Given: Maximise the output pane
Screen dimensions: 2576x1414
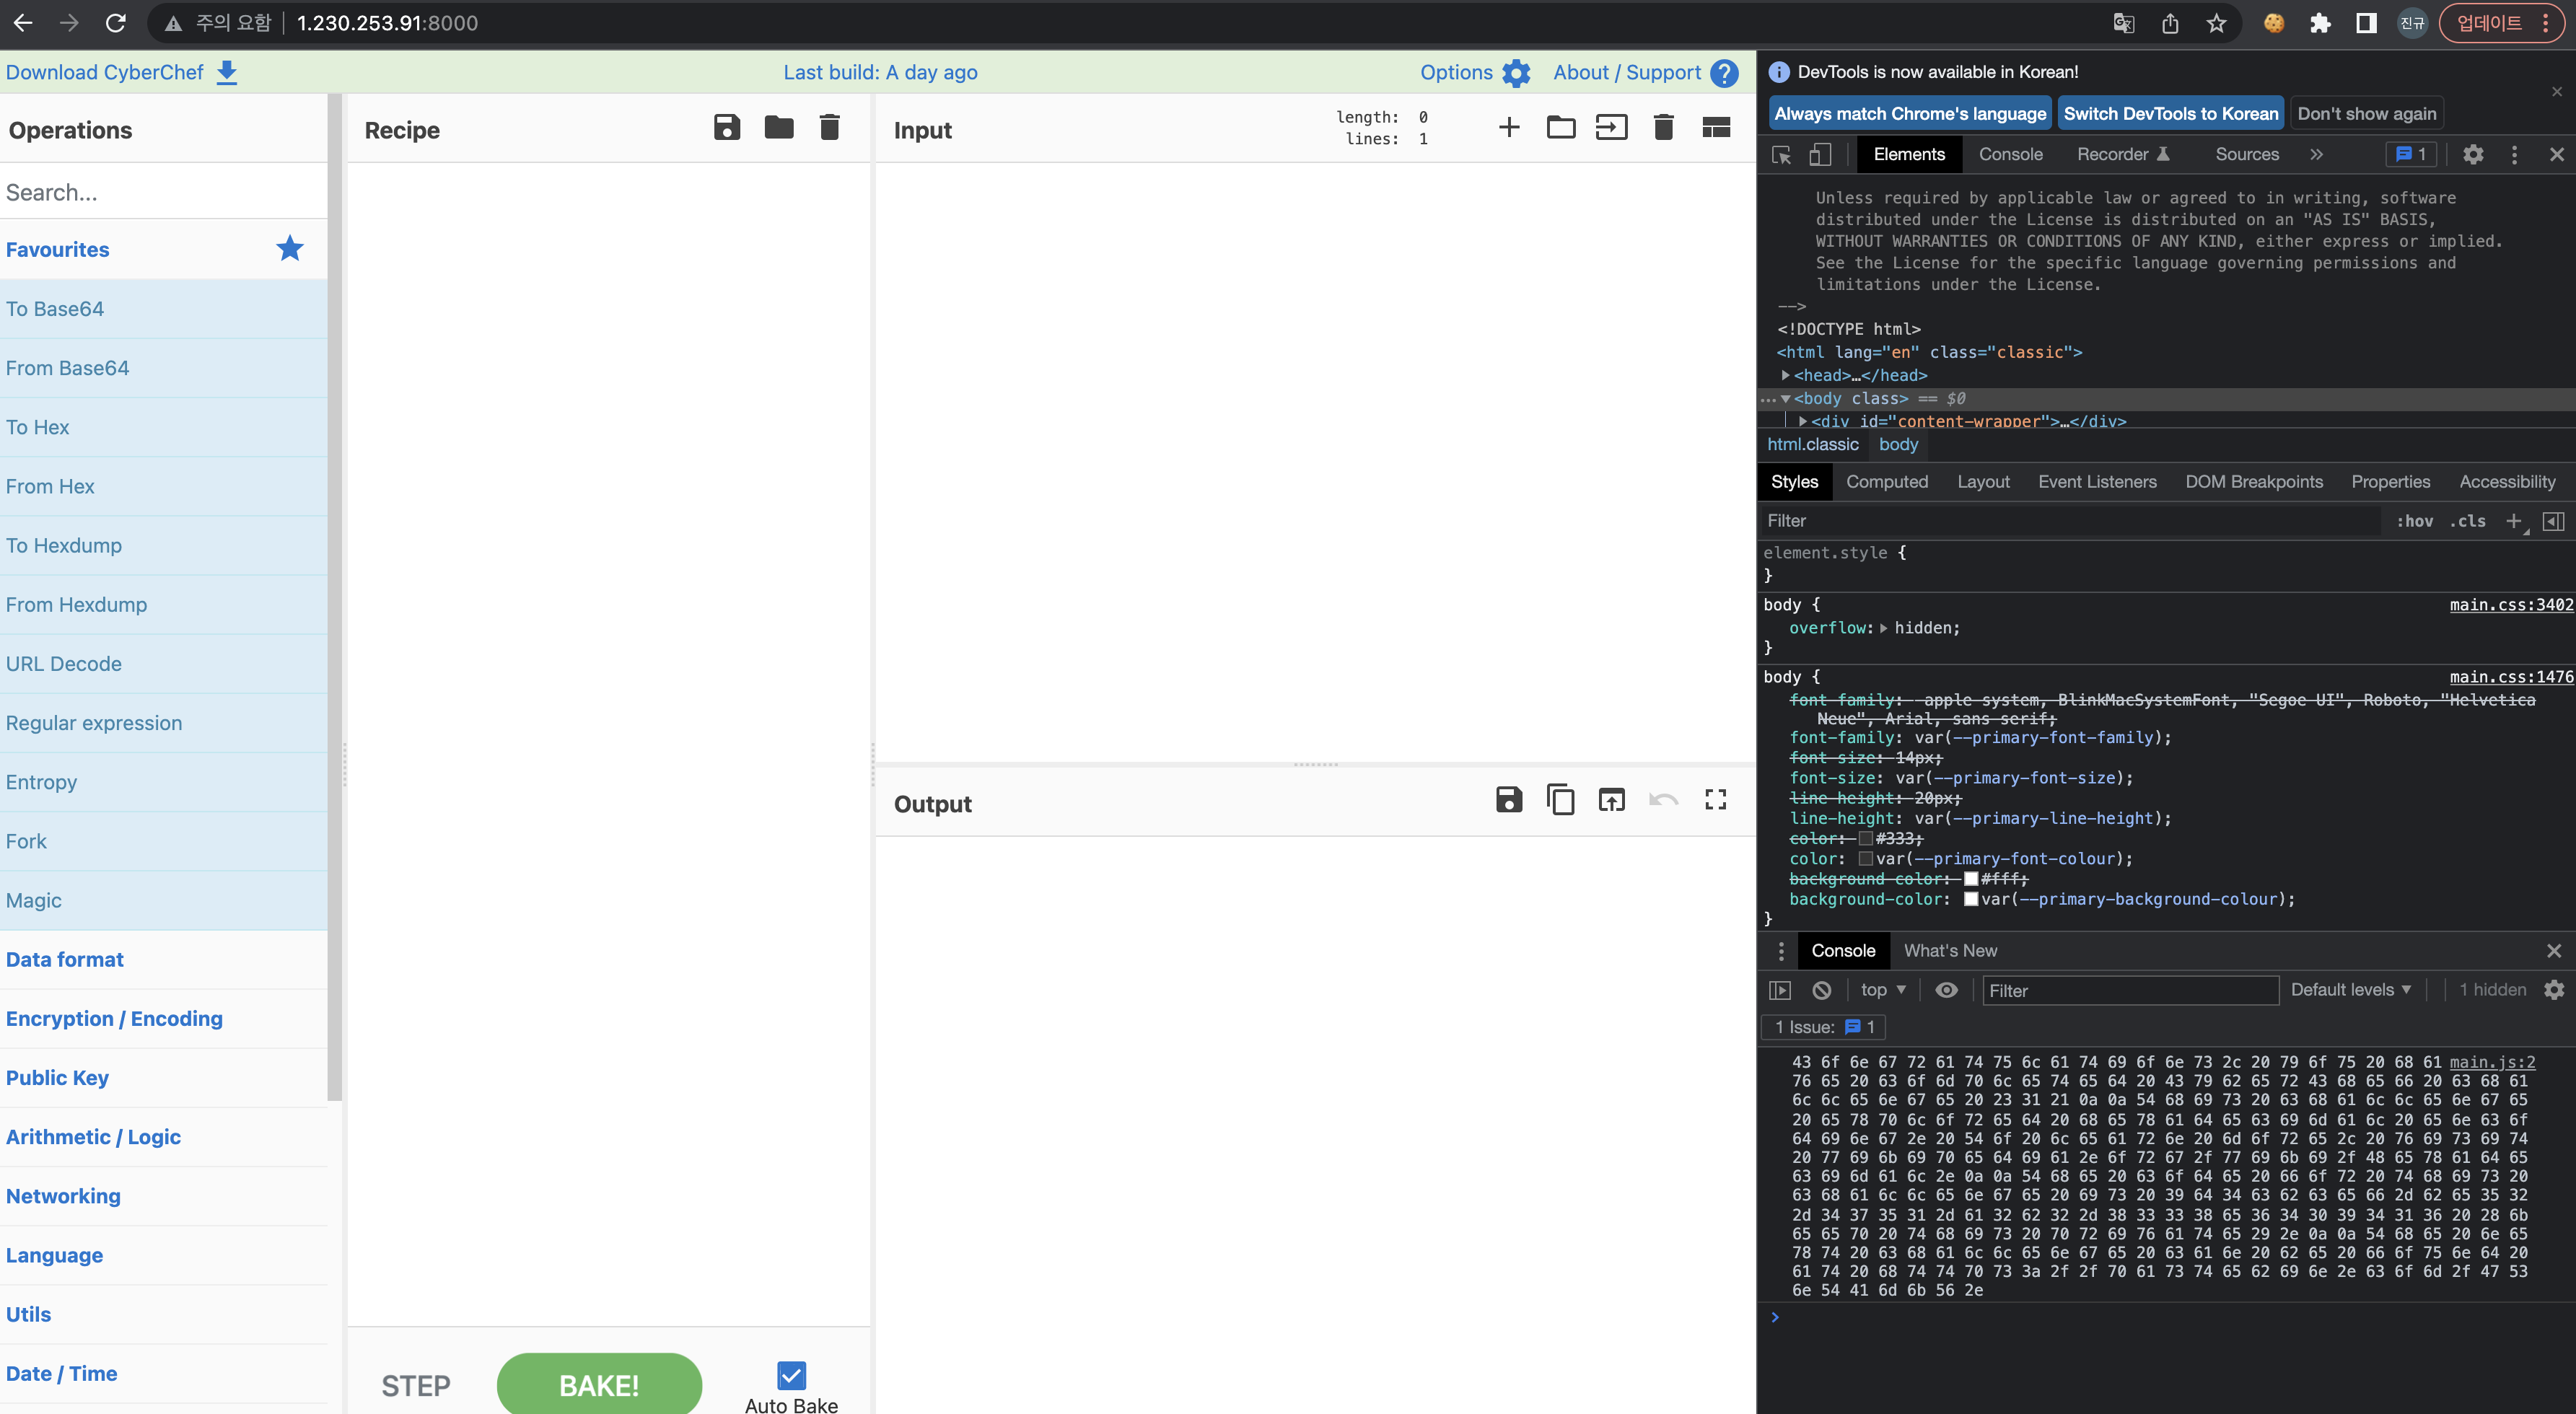Looking at the screenshot, I should (x=1716, y=800).
